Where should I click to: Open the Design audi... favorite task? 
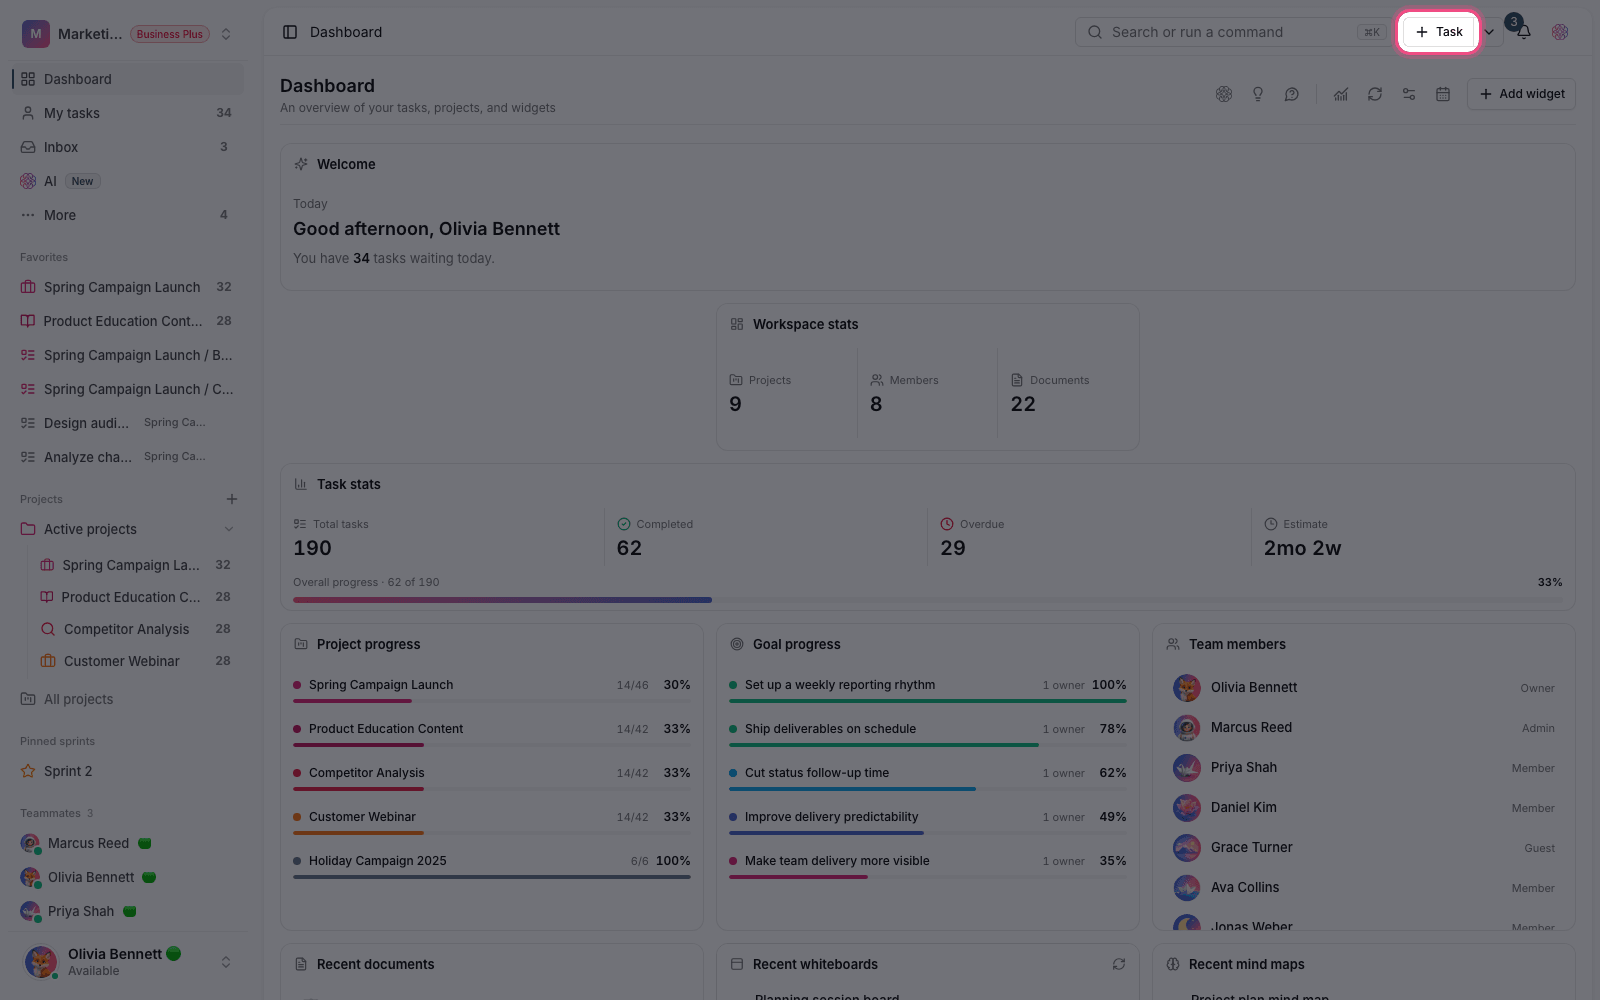128,423
